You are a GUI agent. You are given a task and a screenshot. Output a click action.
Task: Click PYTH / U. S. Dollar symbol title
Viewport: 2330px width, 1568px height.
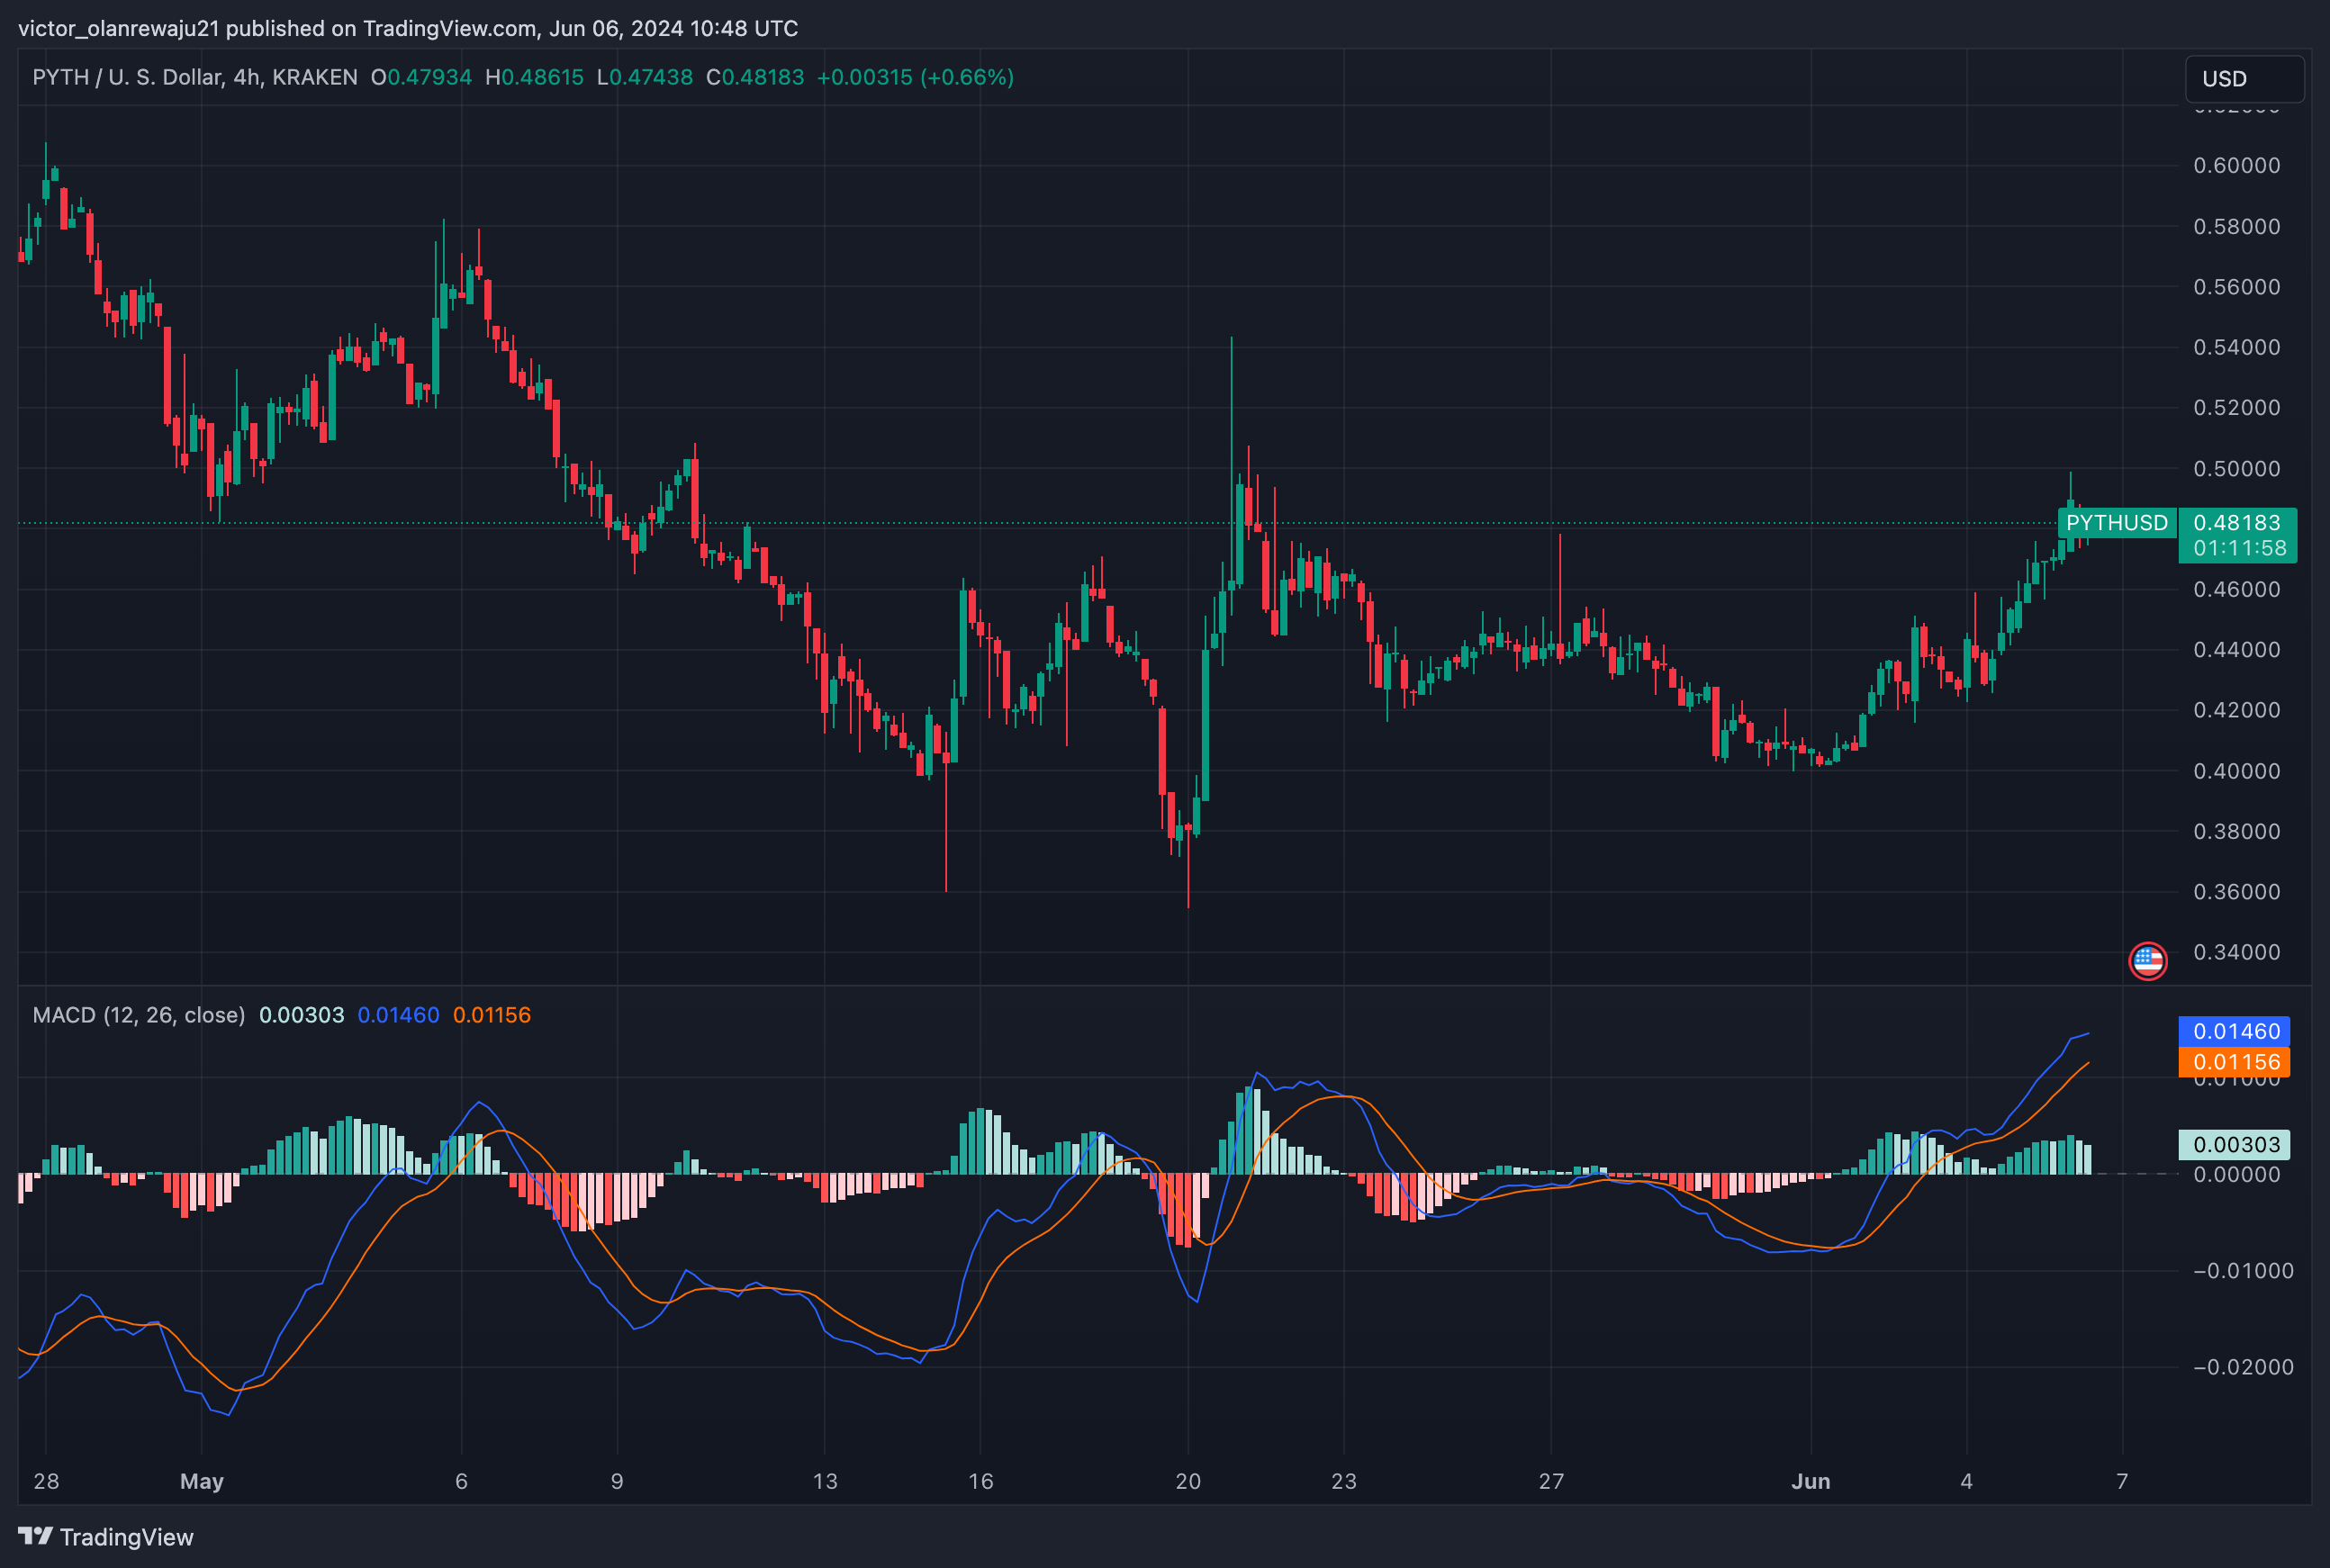(x=127, y=77)
